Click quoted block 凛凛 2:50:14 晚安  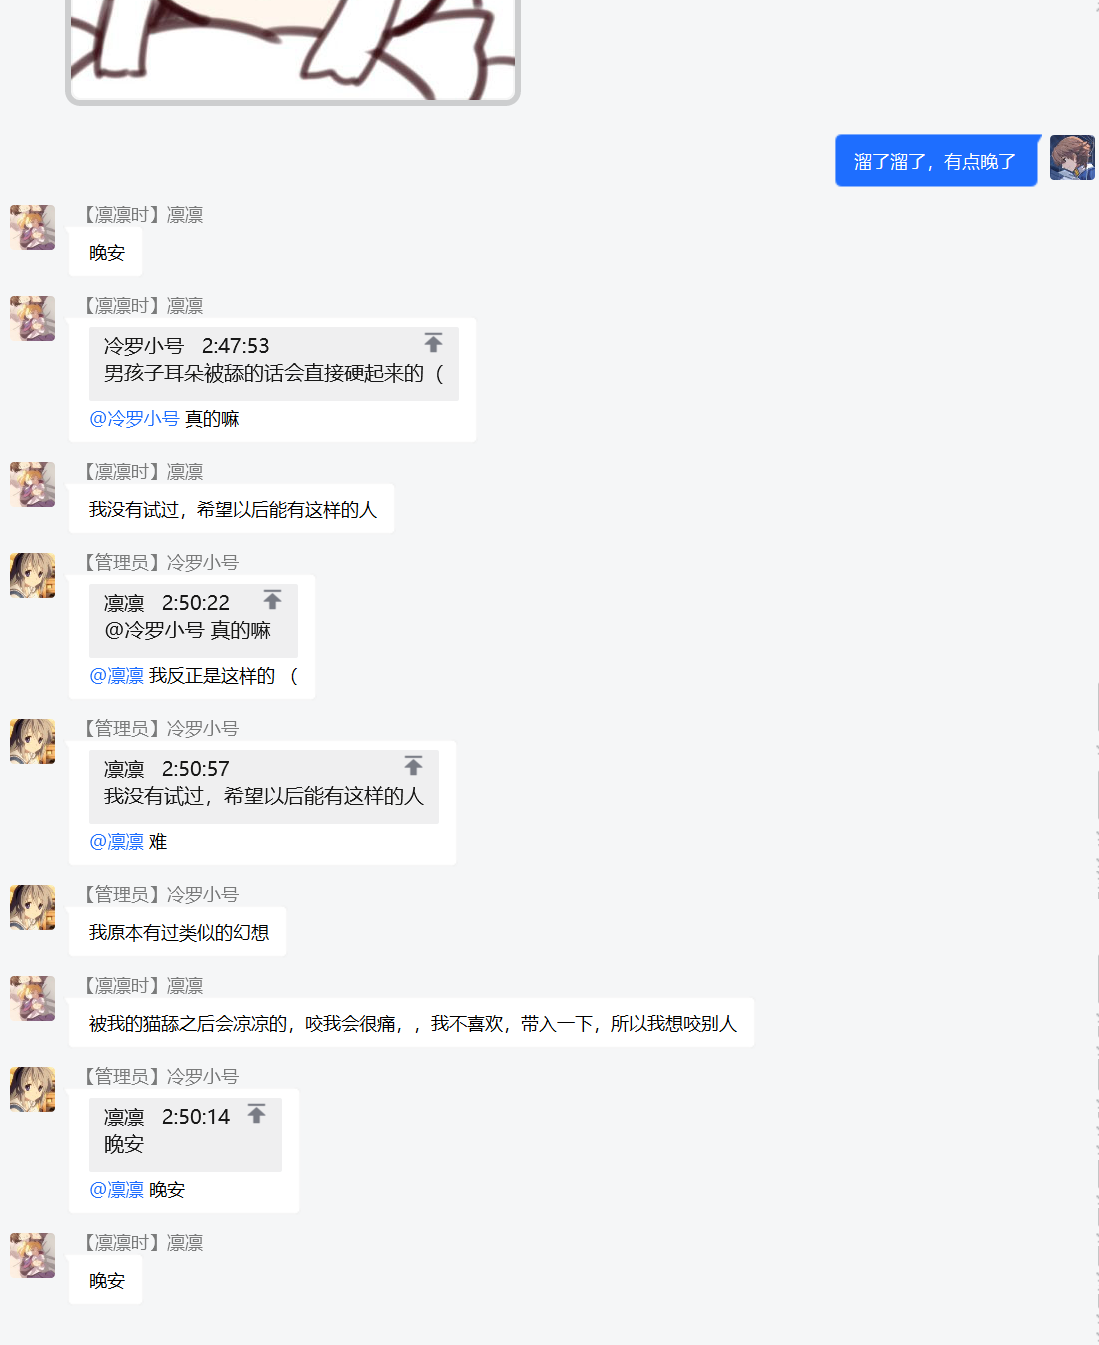185,1135
